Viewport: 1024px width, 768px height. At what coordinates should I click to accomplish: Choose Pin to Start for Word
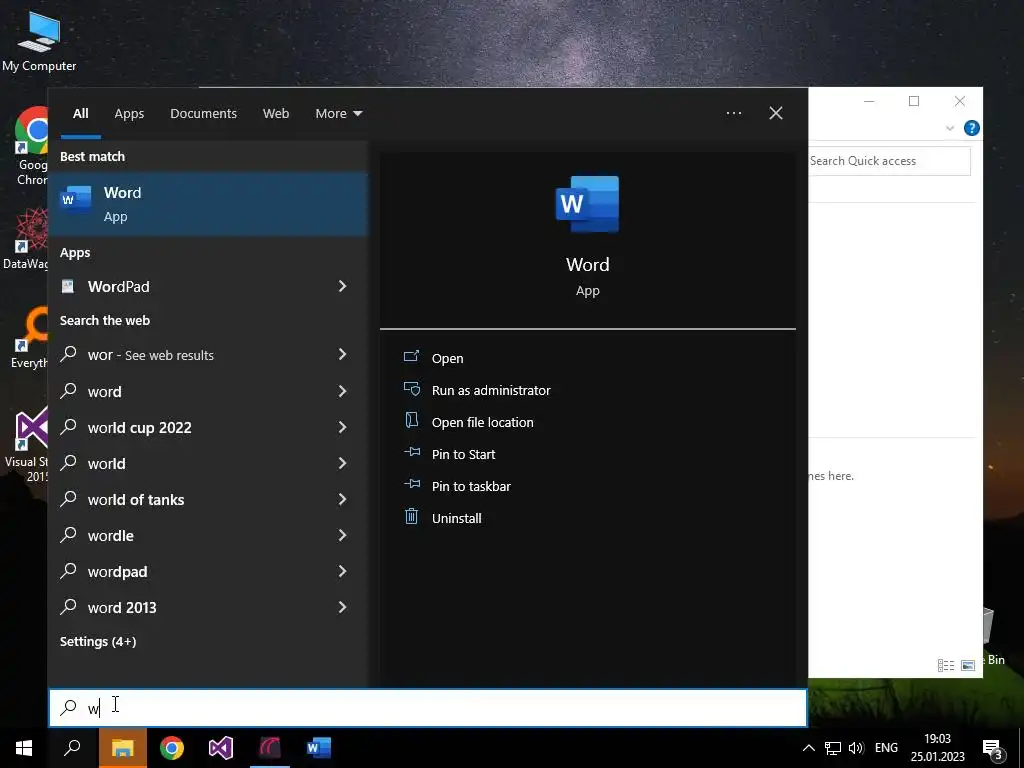(x=464, y=454)
